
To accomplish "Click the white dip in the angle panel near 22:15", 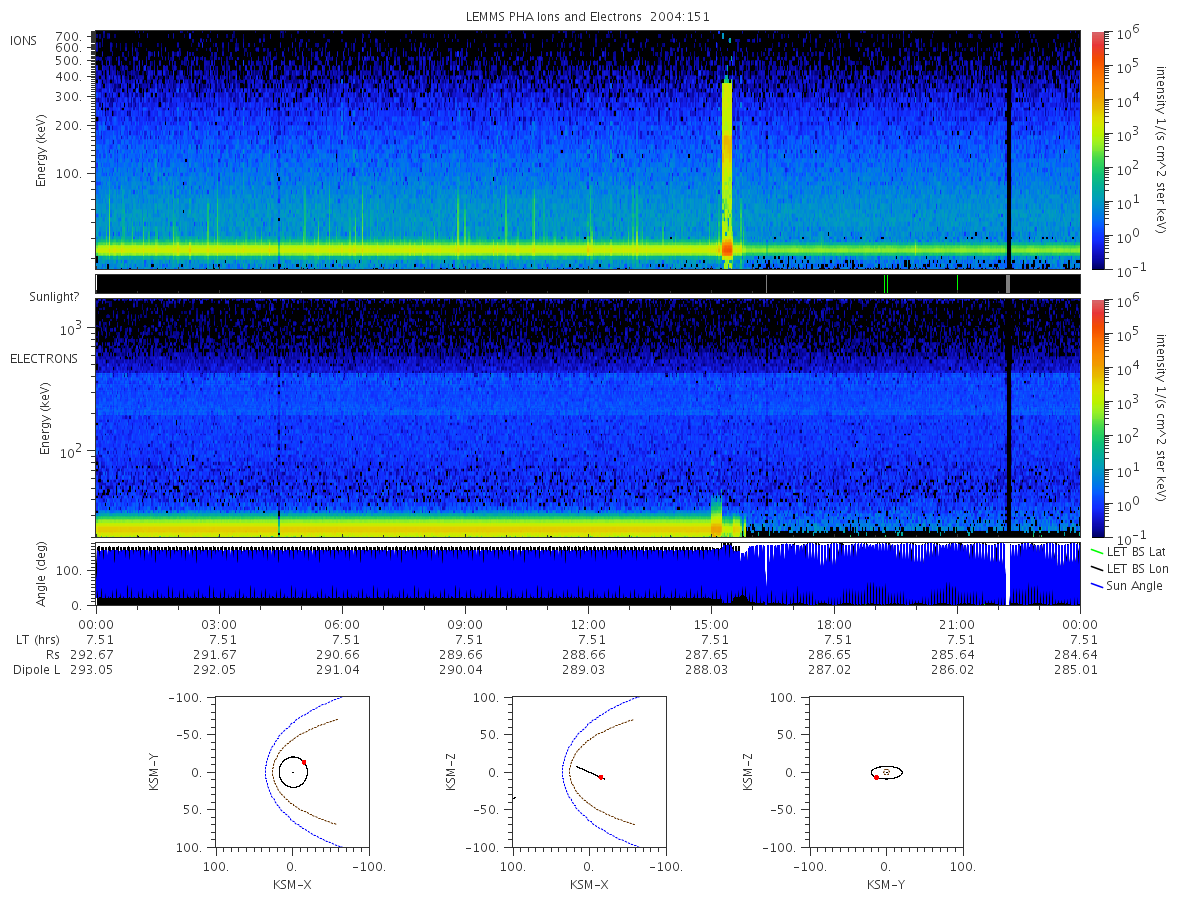I will (1007, 575).
